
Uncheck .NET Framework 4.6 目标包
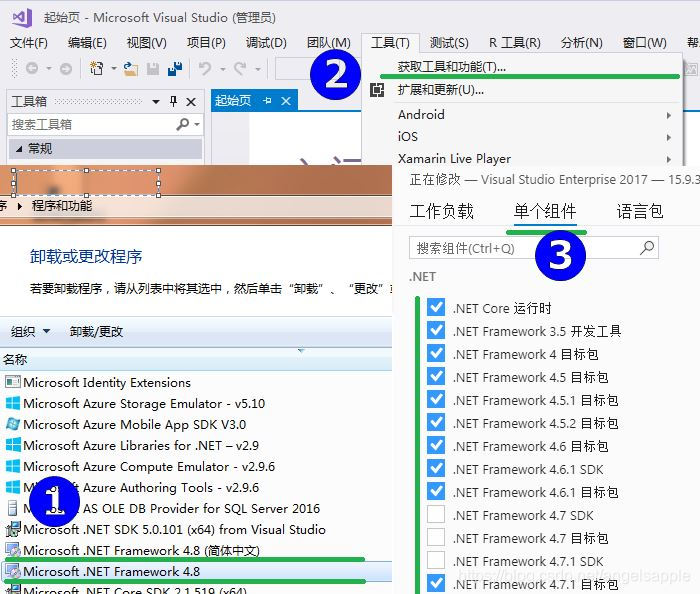click(436, 445)
